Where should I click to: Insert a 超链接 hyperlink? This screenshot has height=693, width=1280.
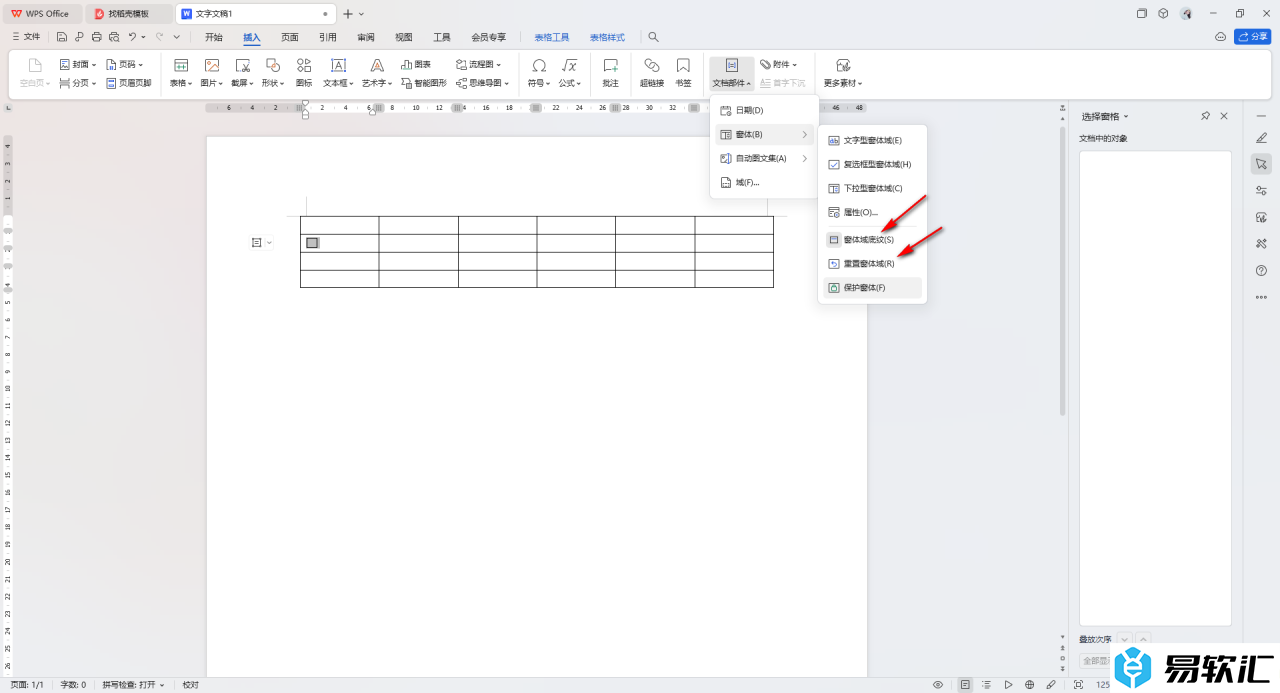tap(652, 73)
